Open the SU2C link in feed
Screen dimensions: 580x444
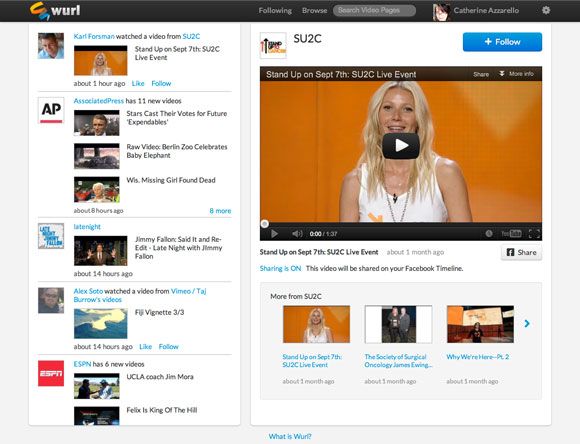tap(191, 36)
